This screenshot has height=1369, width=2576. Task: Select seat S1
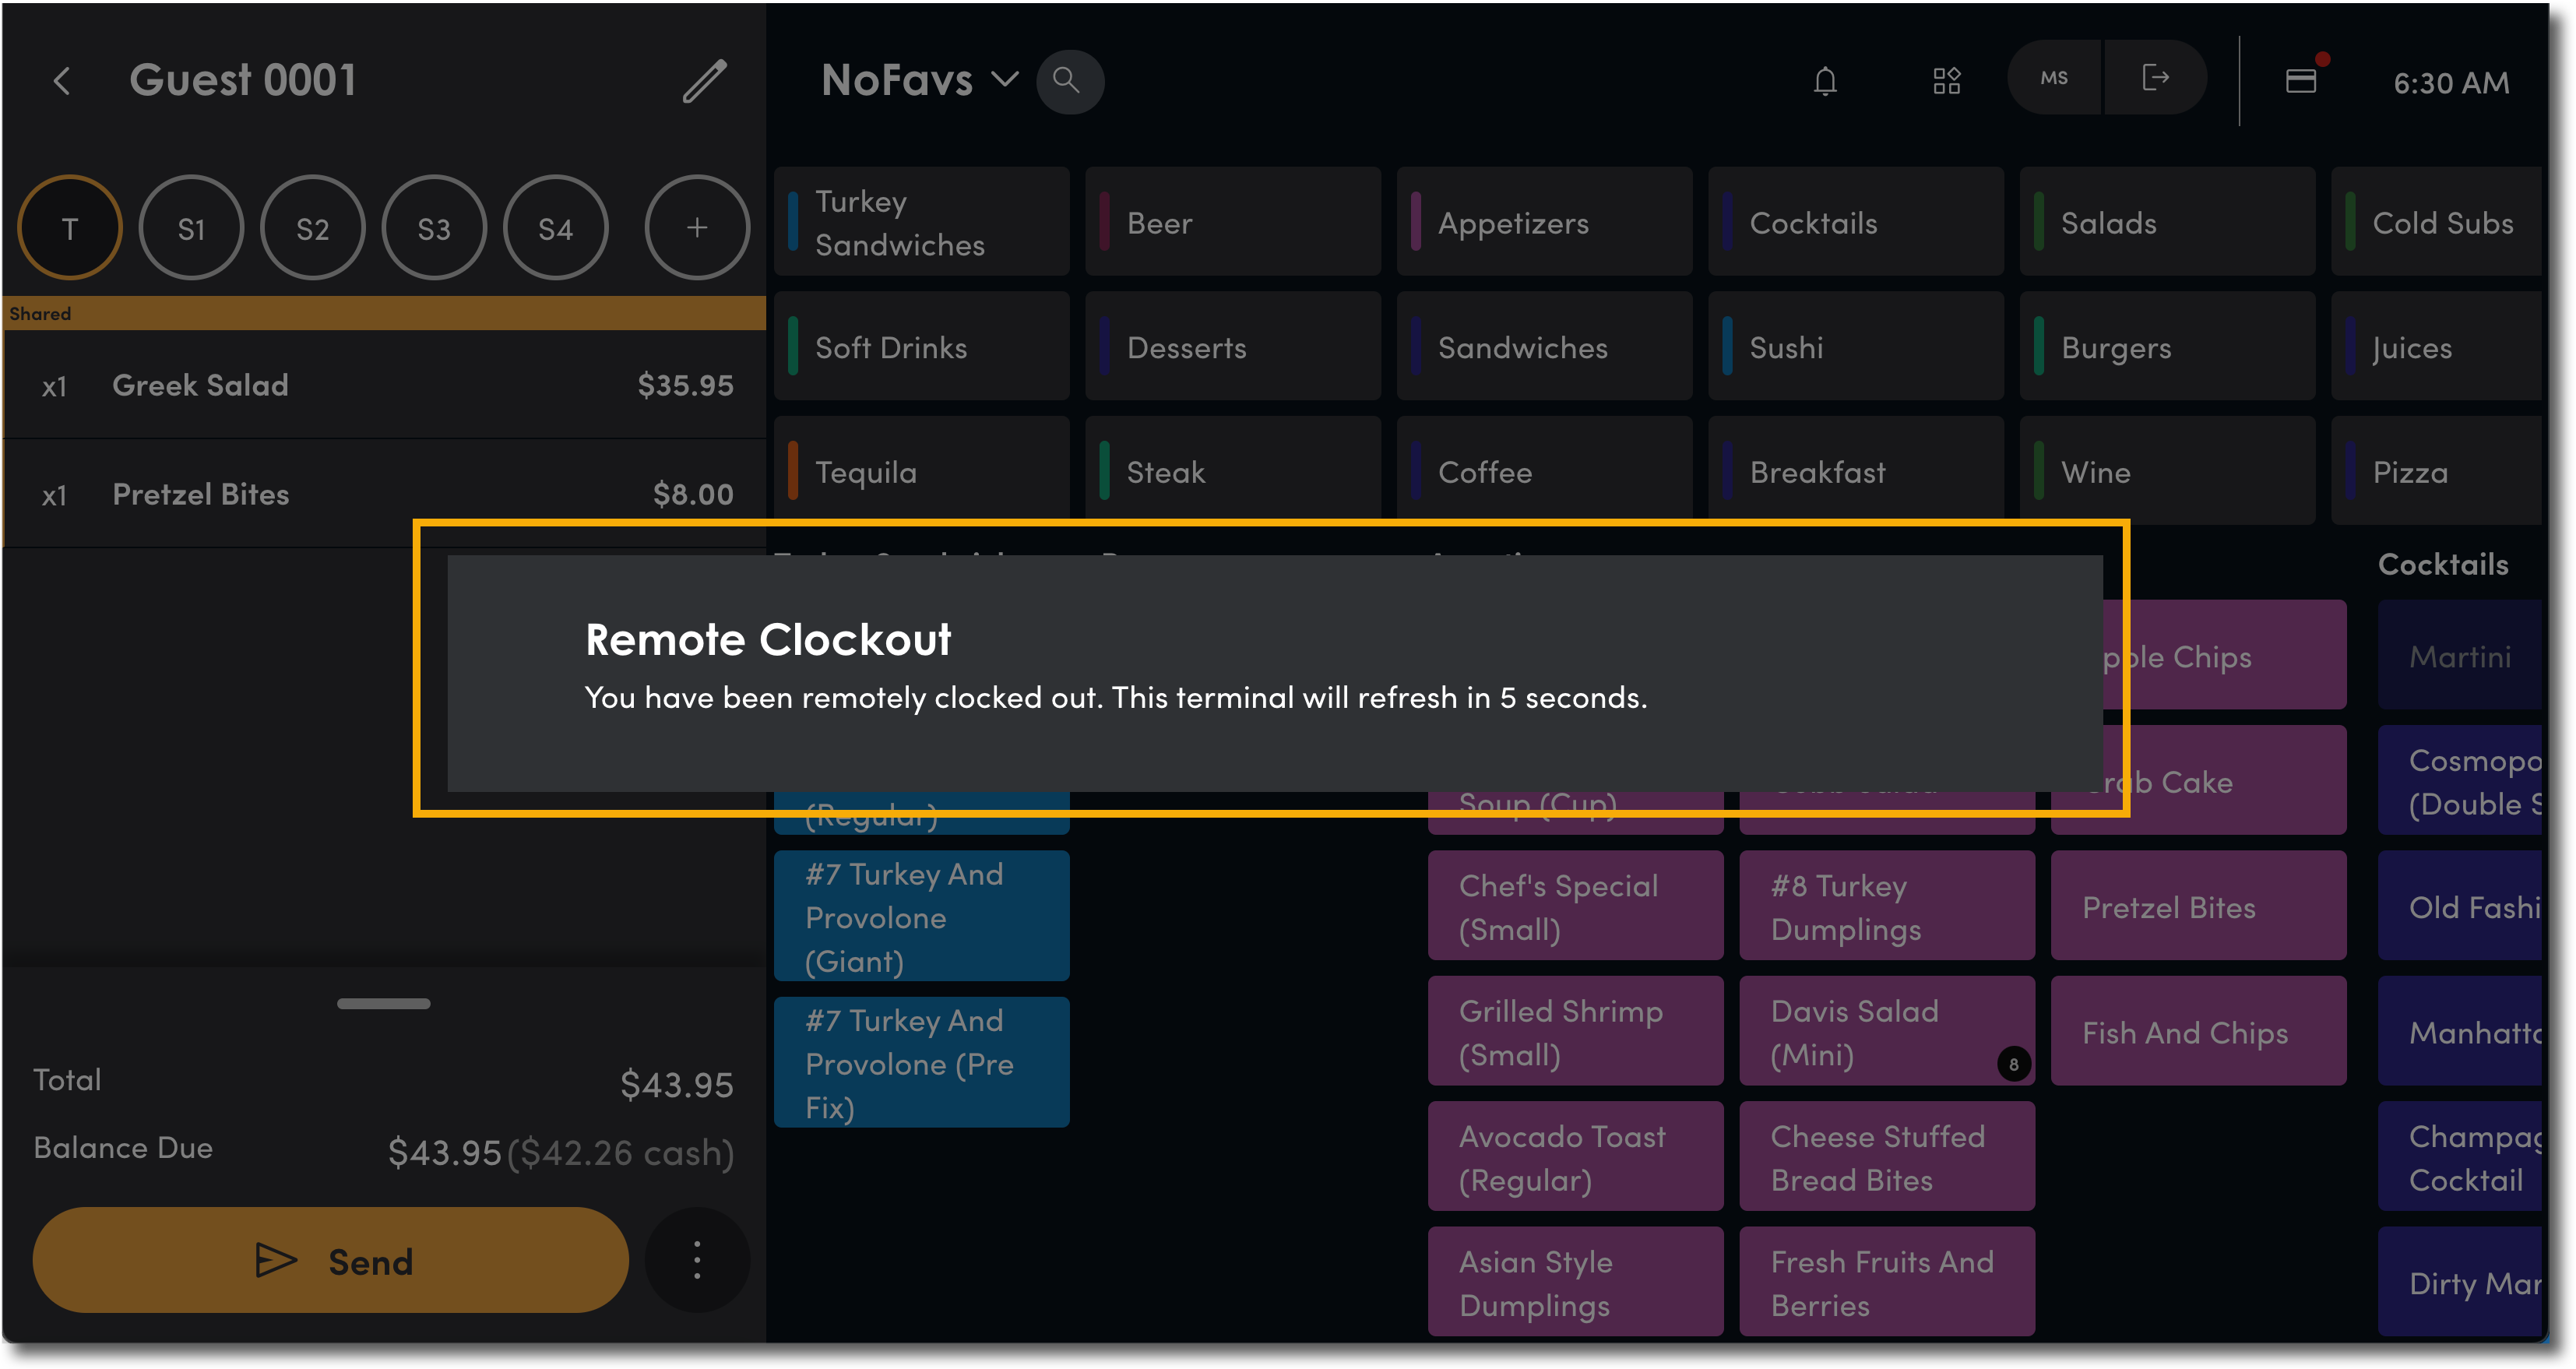point(191,228)
